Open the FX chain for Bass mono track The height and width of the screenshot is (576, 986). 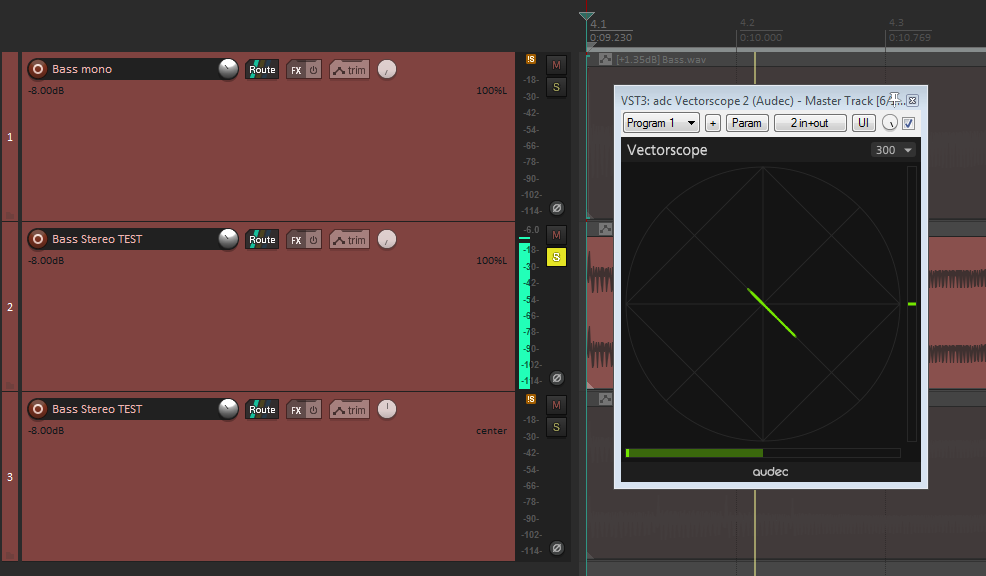pyautogui.click(x=296, y=70)
